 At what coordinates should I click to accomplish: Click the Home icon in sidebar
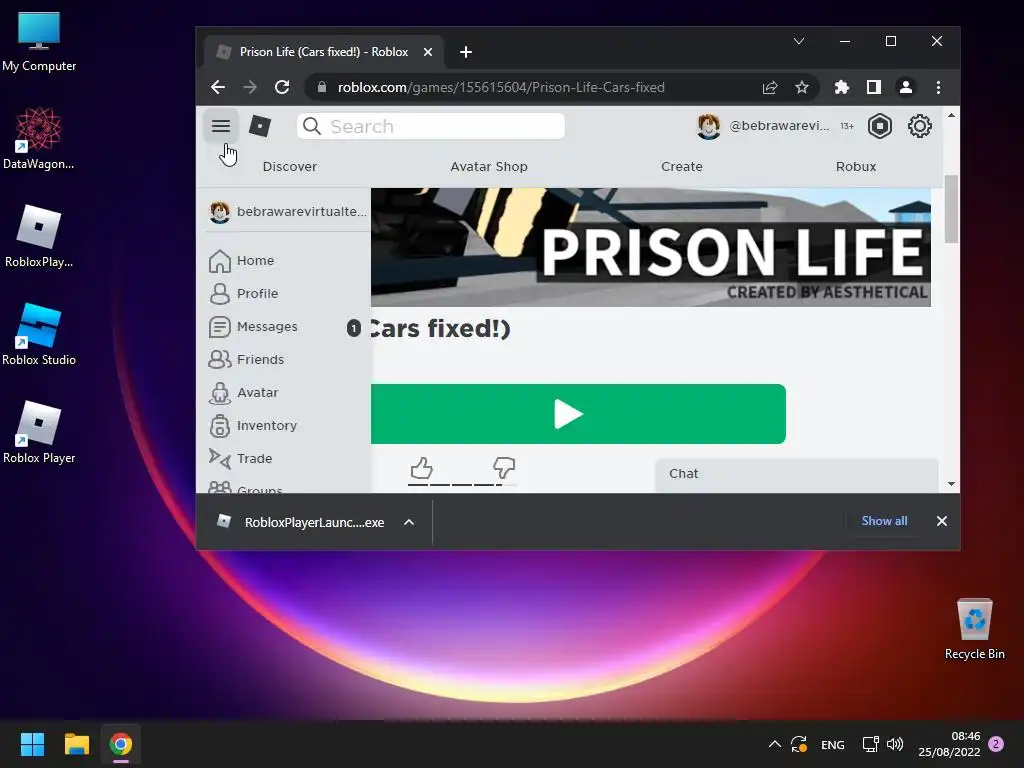coord(219,261)
